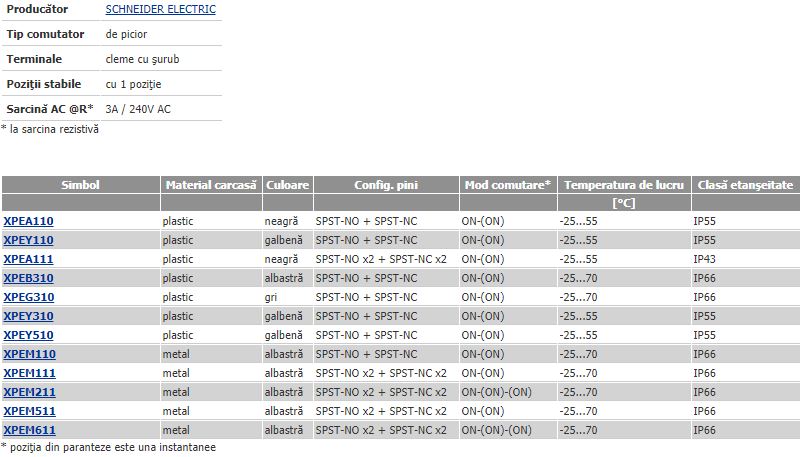The image size is (802, 457).
Task: Click IP66 in the XPEM511 row
Action: [x=704, y=411]
